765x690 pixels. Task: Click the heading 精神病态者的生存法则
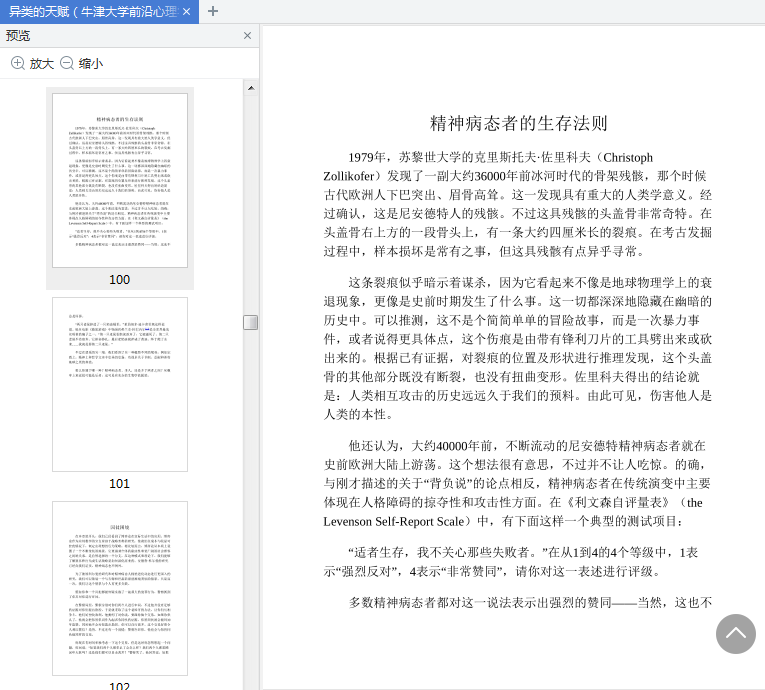pyautogui.click(x=519, y=123)
